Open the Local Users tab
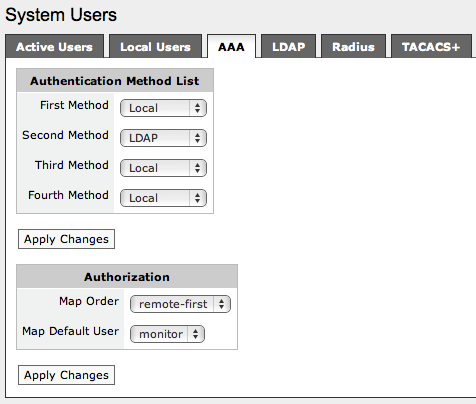Image resolution: width=476 pixels, height=404 pixels. tap(155, 46)
